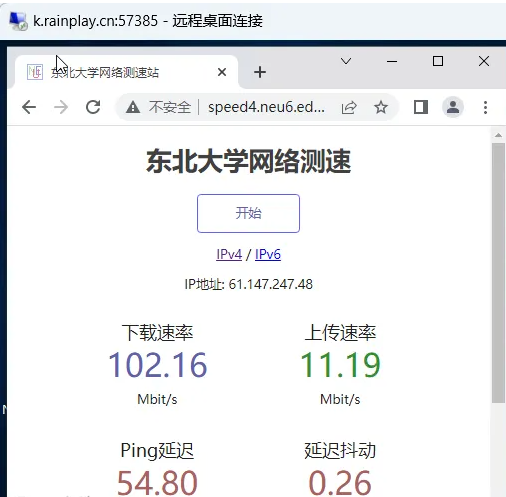Screen dimensions: 506x497
Task: Close the 东北大学网络测速站 tab
Action: (x=222, y=72)
